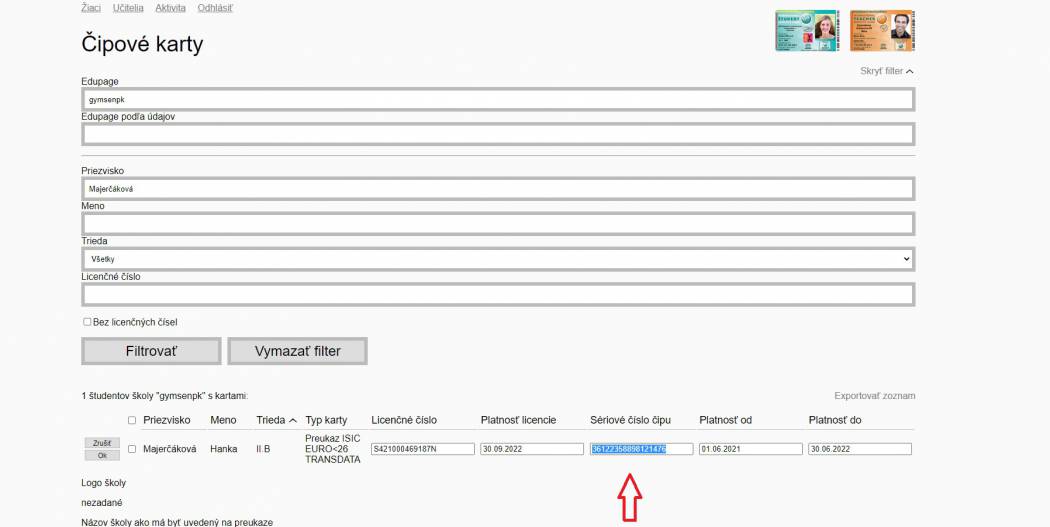Click the Zrušiť button in the row
This screenshot has width=1050, height=527.
pyautogui.click(x=102, y=443)
